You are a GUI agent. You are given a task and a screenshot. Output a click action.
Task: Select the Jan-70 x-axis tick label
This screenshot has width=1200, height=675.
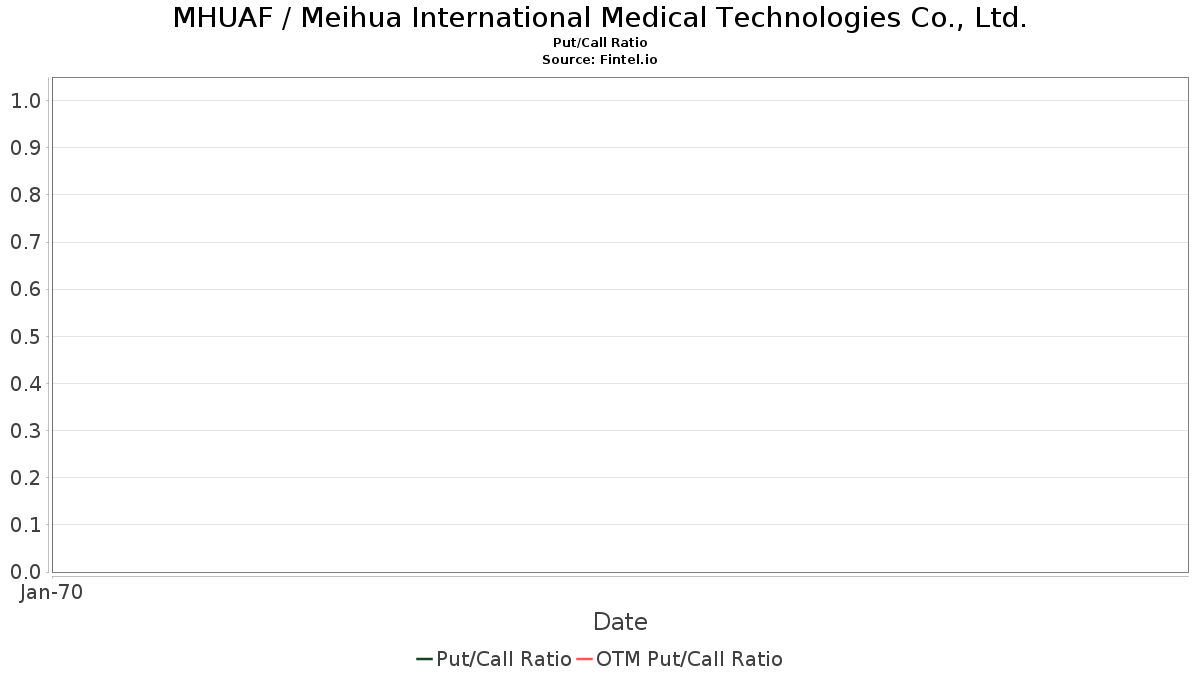51,593
